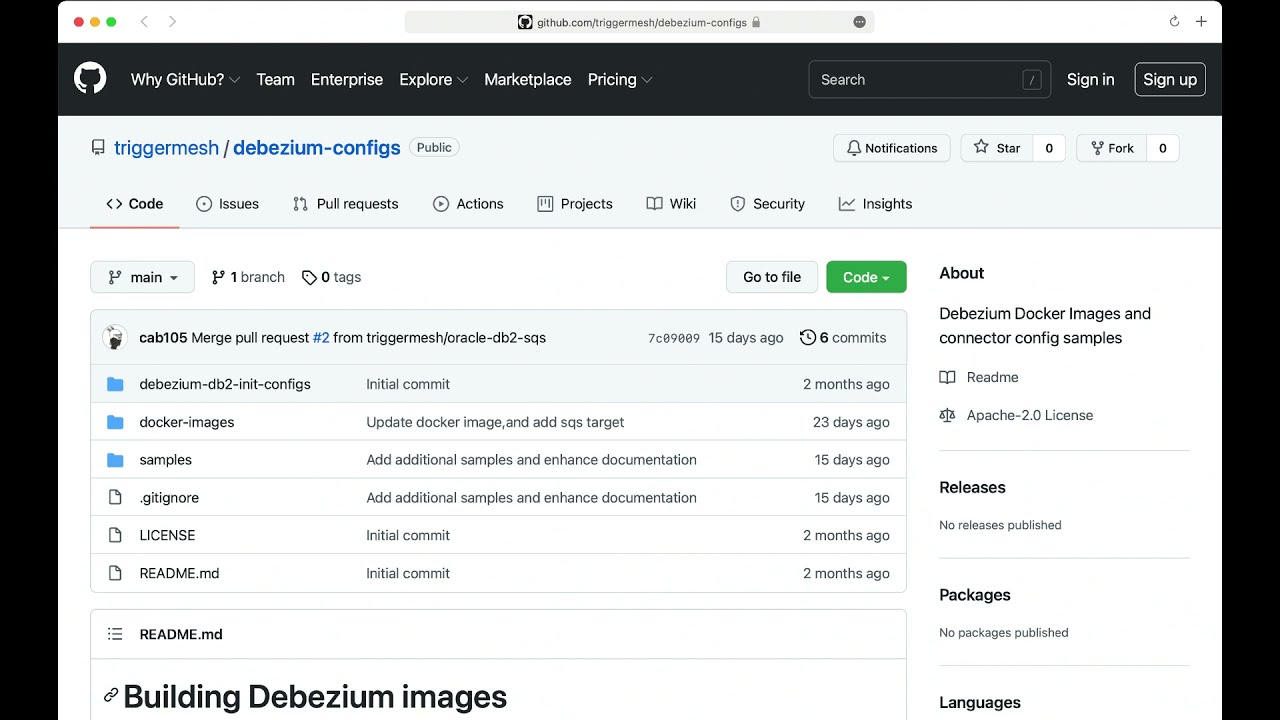
Task: Open the Projects tab
Action: click(574, 204)
